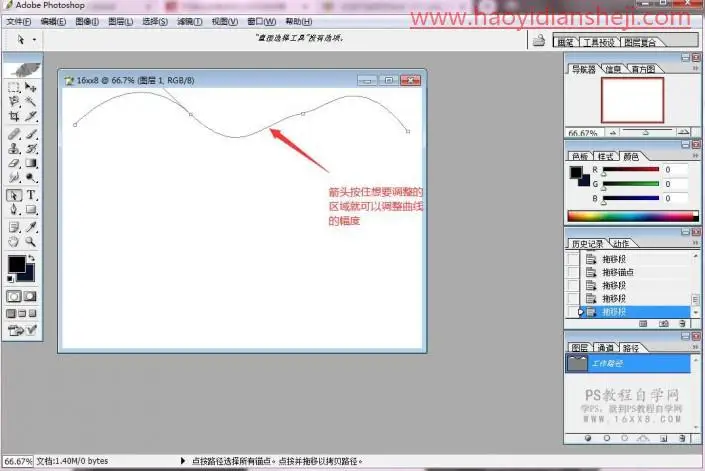This screenshot has width=705, height=471.
Task: Select the Move tool
Action: coord(31,88)
